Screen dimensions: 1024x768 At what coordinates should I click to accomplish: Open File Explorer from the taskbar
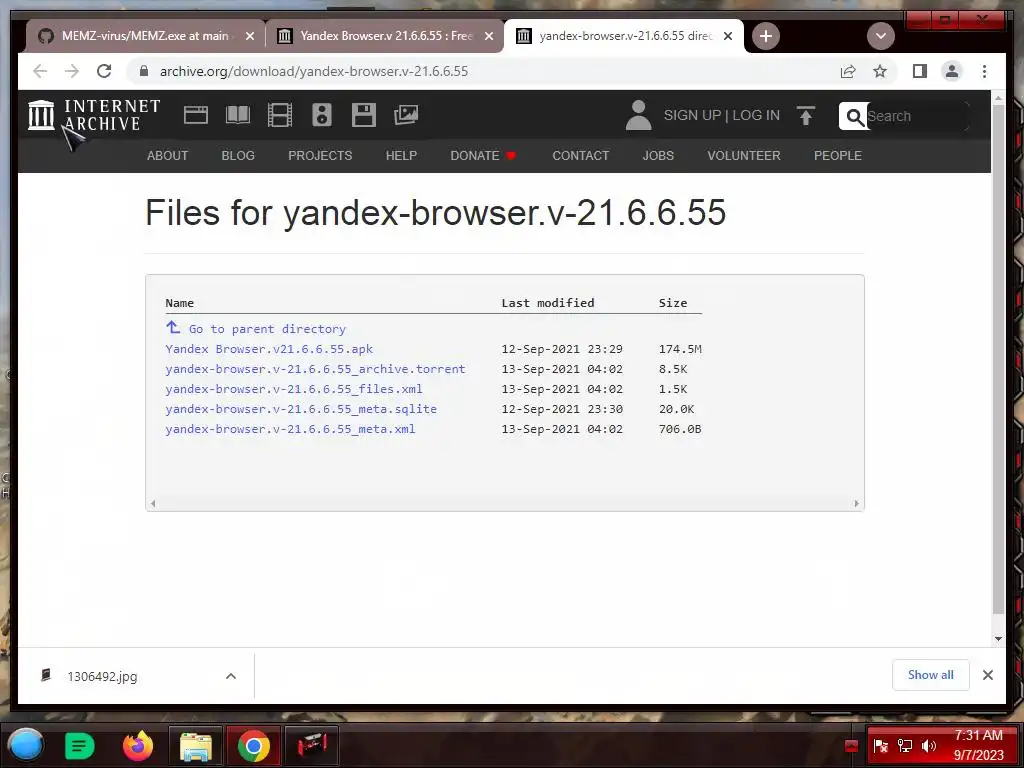tap(196, 746)
